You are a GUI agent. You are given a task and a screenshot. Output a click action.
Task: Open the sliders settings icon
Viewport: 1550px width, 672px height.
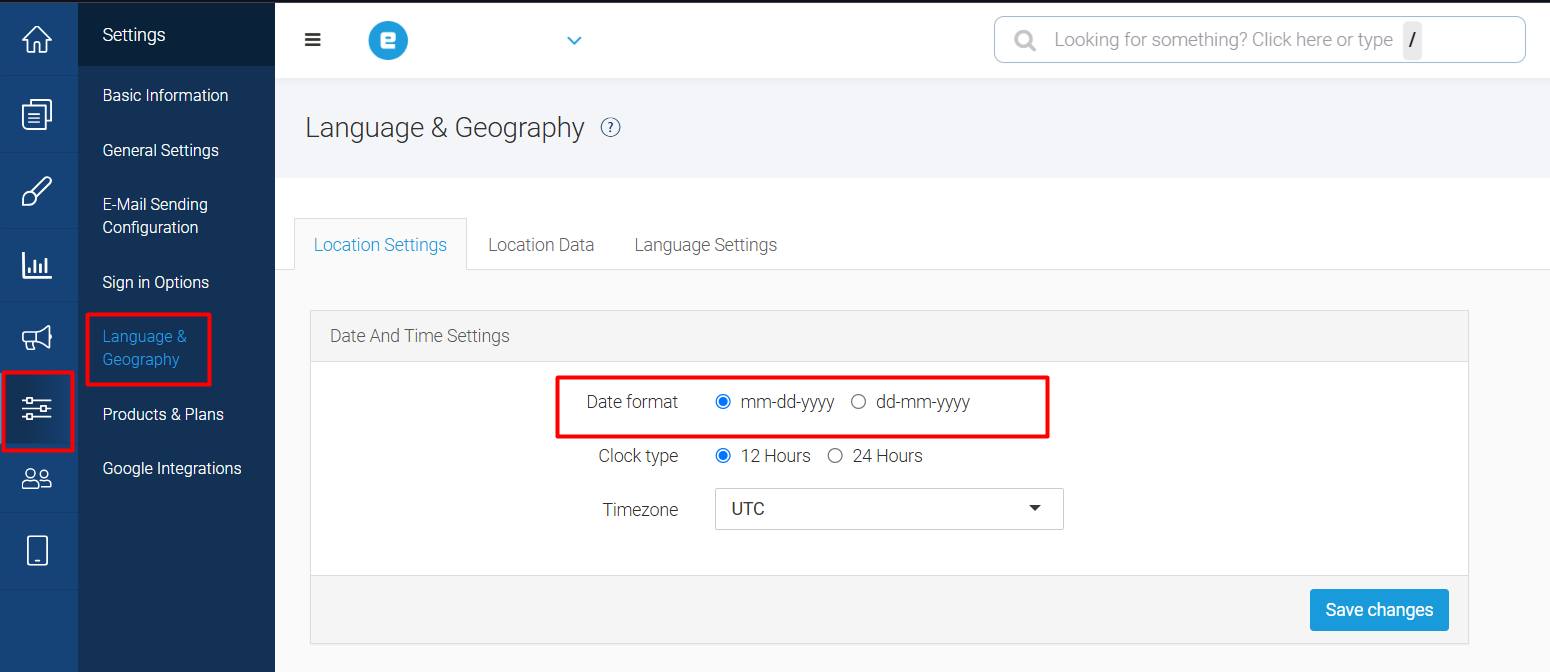pos(37,408)
